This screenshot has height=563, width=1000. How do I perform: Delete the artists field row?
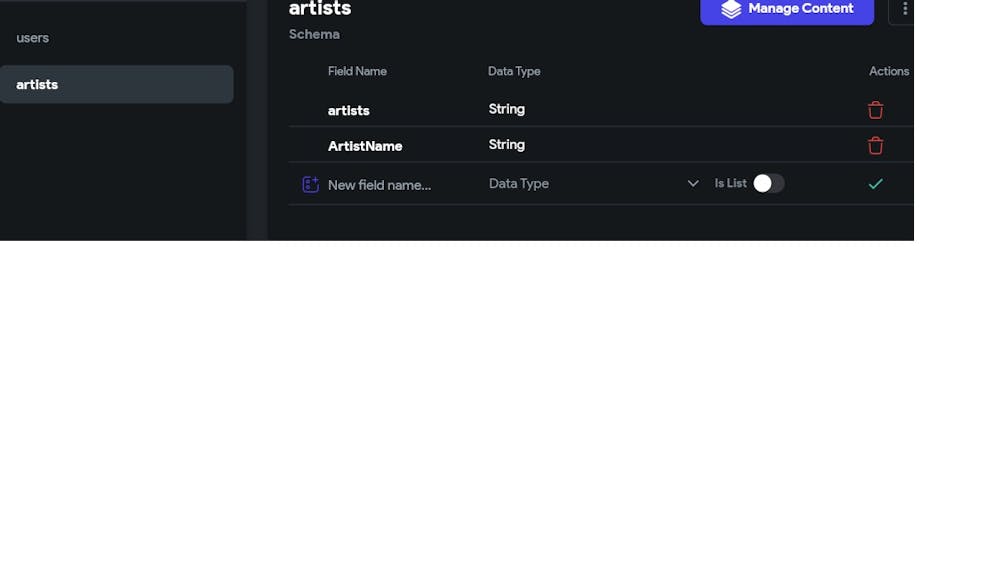[x=875, y=110]
